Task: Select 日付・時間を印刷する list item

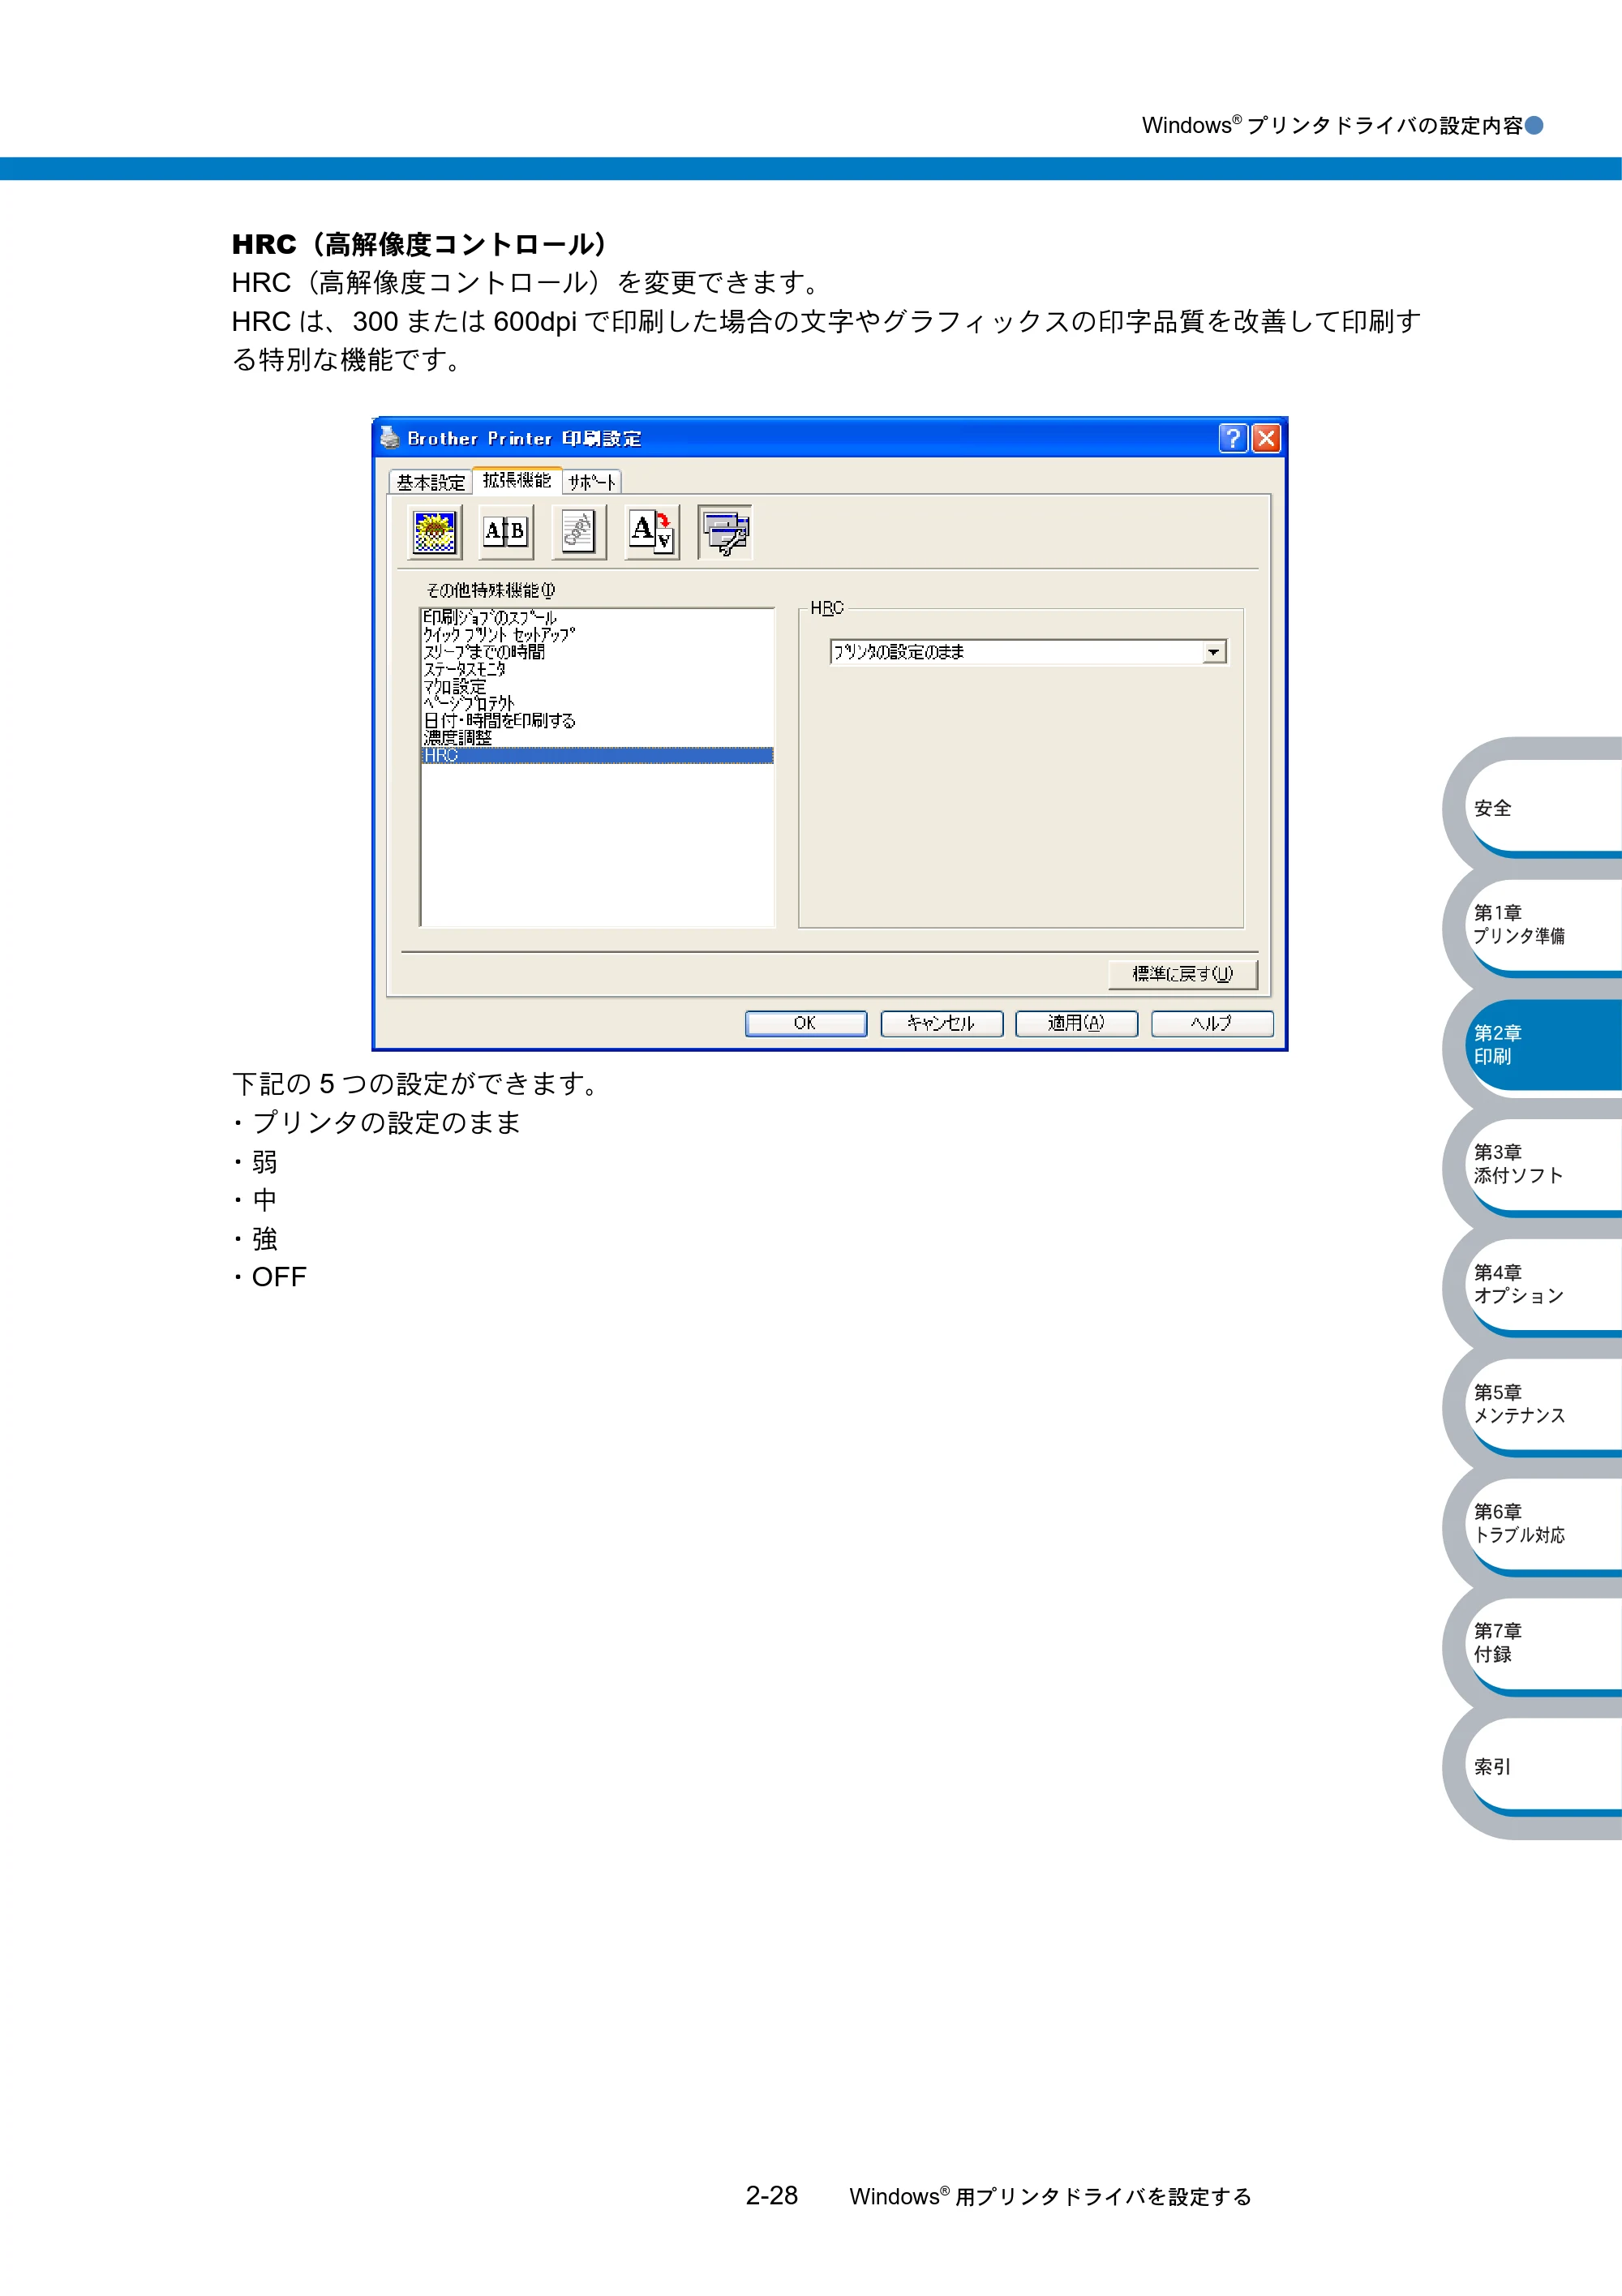Action: [x=597, y=721]
